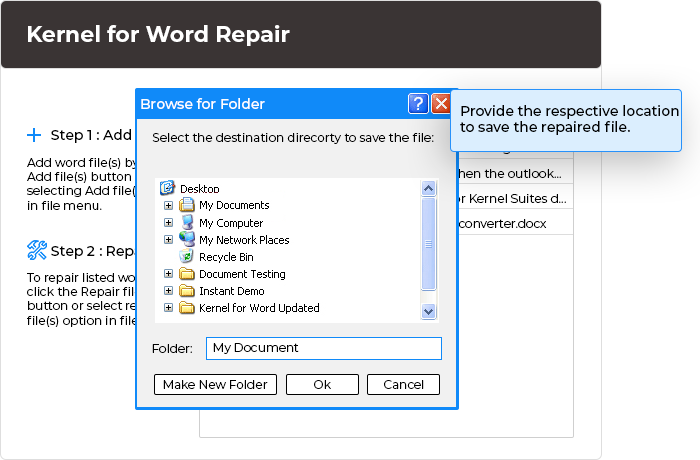This screenshot has height=460, width=700.
Task: Click the Recycle Bin icon
Action: [186, 256]
